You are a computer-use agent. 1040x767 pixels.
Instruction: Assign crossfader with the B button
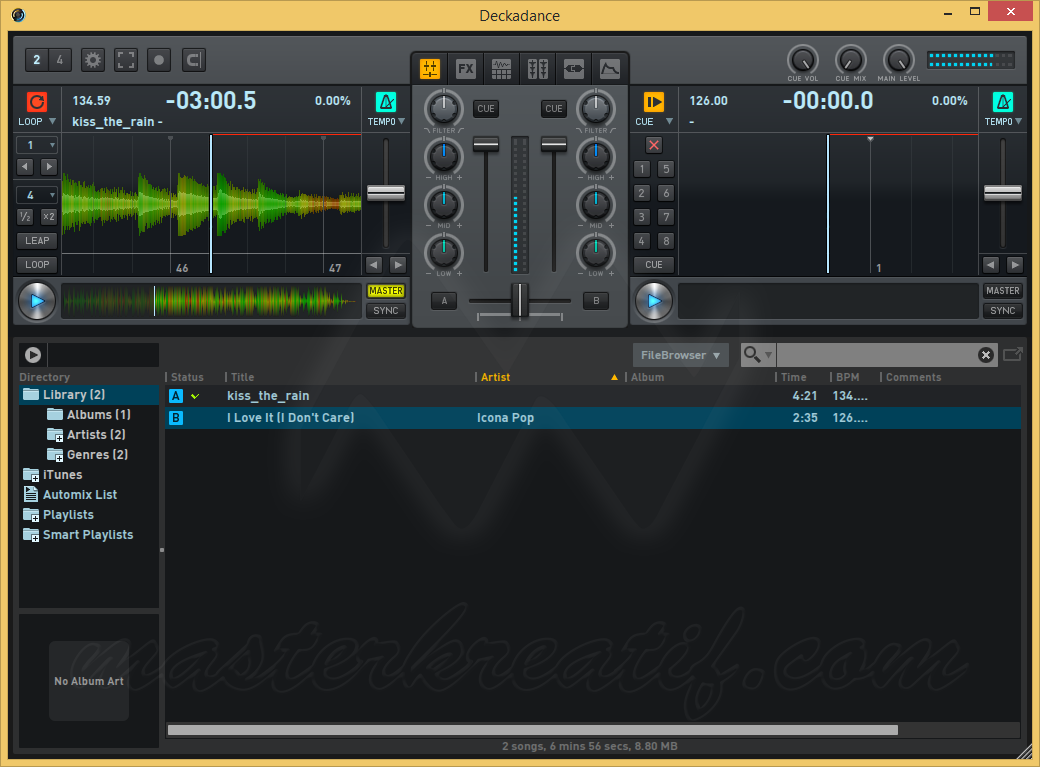click(596, 301)
